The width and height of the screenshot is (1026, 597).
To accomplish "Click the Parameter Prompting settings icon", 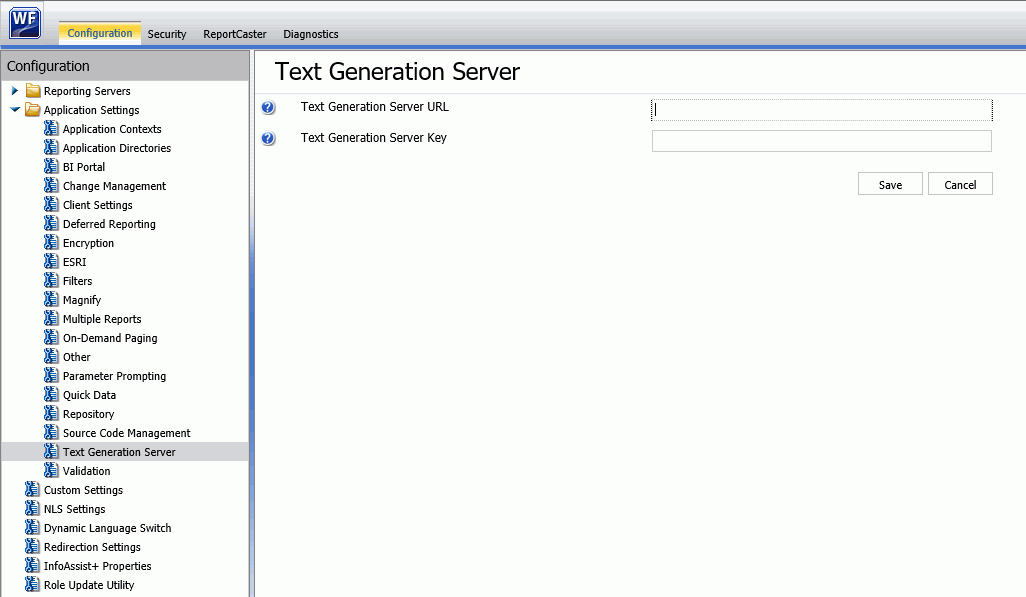I will pos(51,375).
